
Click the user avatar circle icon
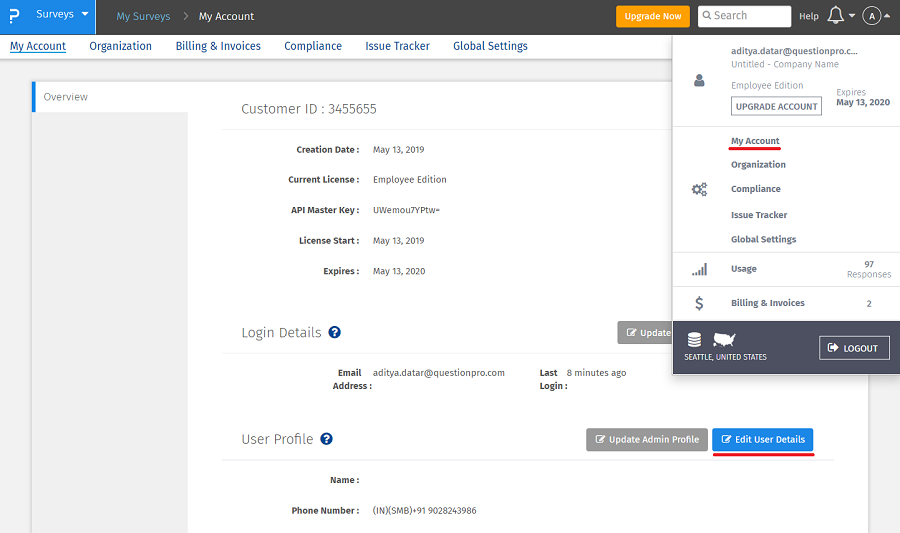(x=872, y=16)
